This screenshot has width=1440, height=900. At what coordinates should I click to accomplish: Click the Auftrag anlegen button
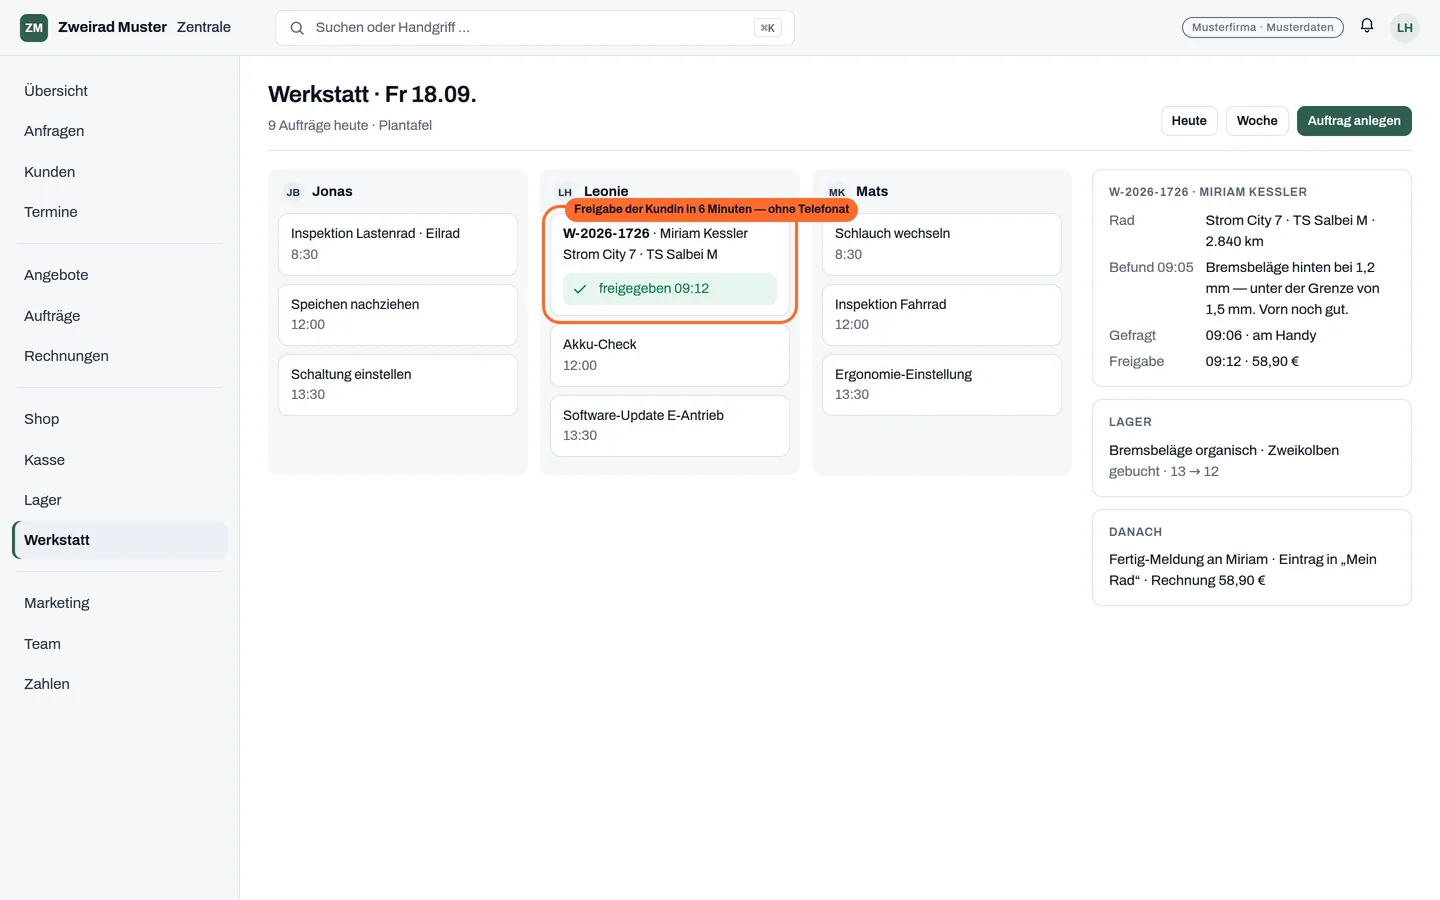(1354, 121)
